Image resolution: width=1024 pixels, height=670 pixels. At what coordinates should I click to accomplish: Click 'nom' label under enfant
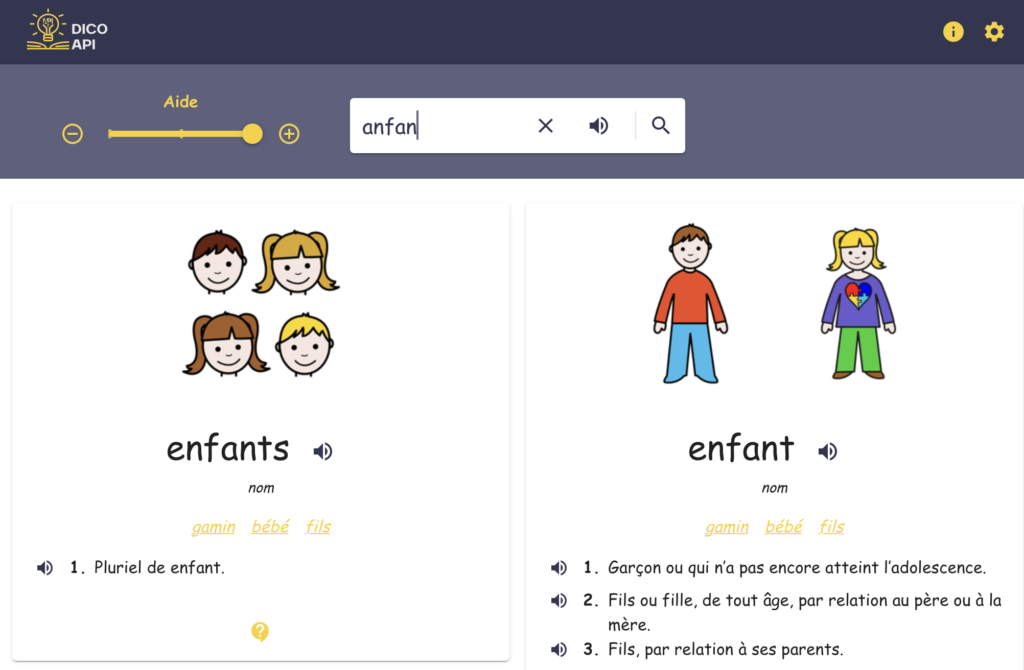[x=775, y=488]
